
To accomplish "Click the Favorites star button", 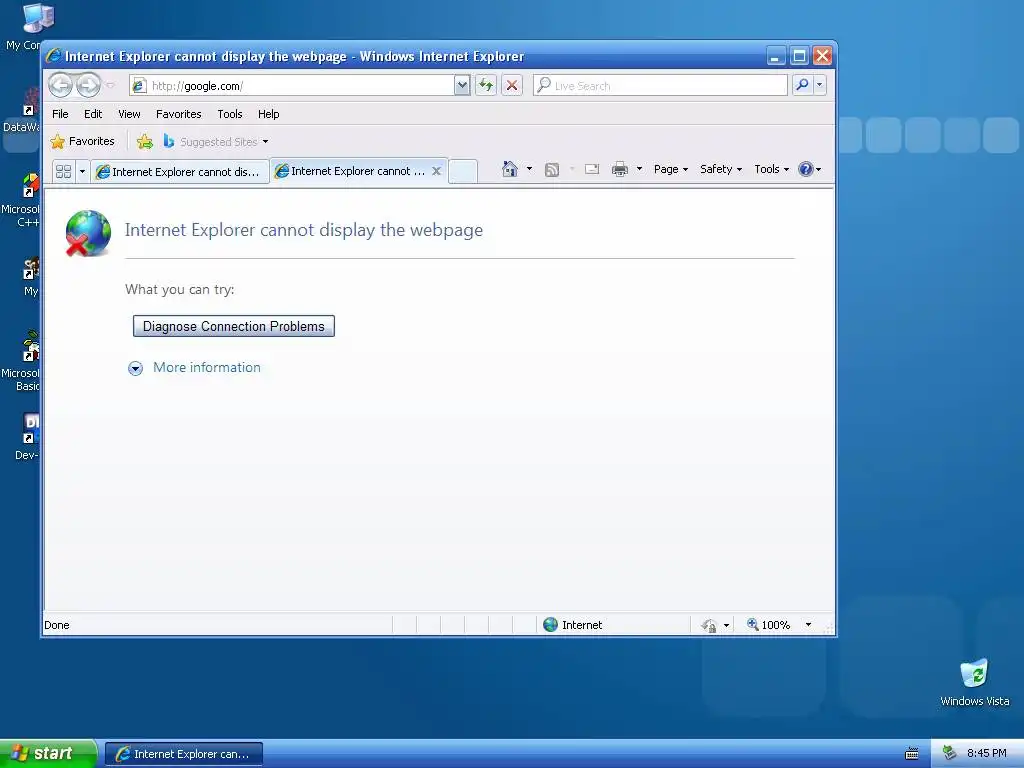I will click(x=83, y=141).
